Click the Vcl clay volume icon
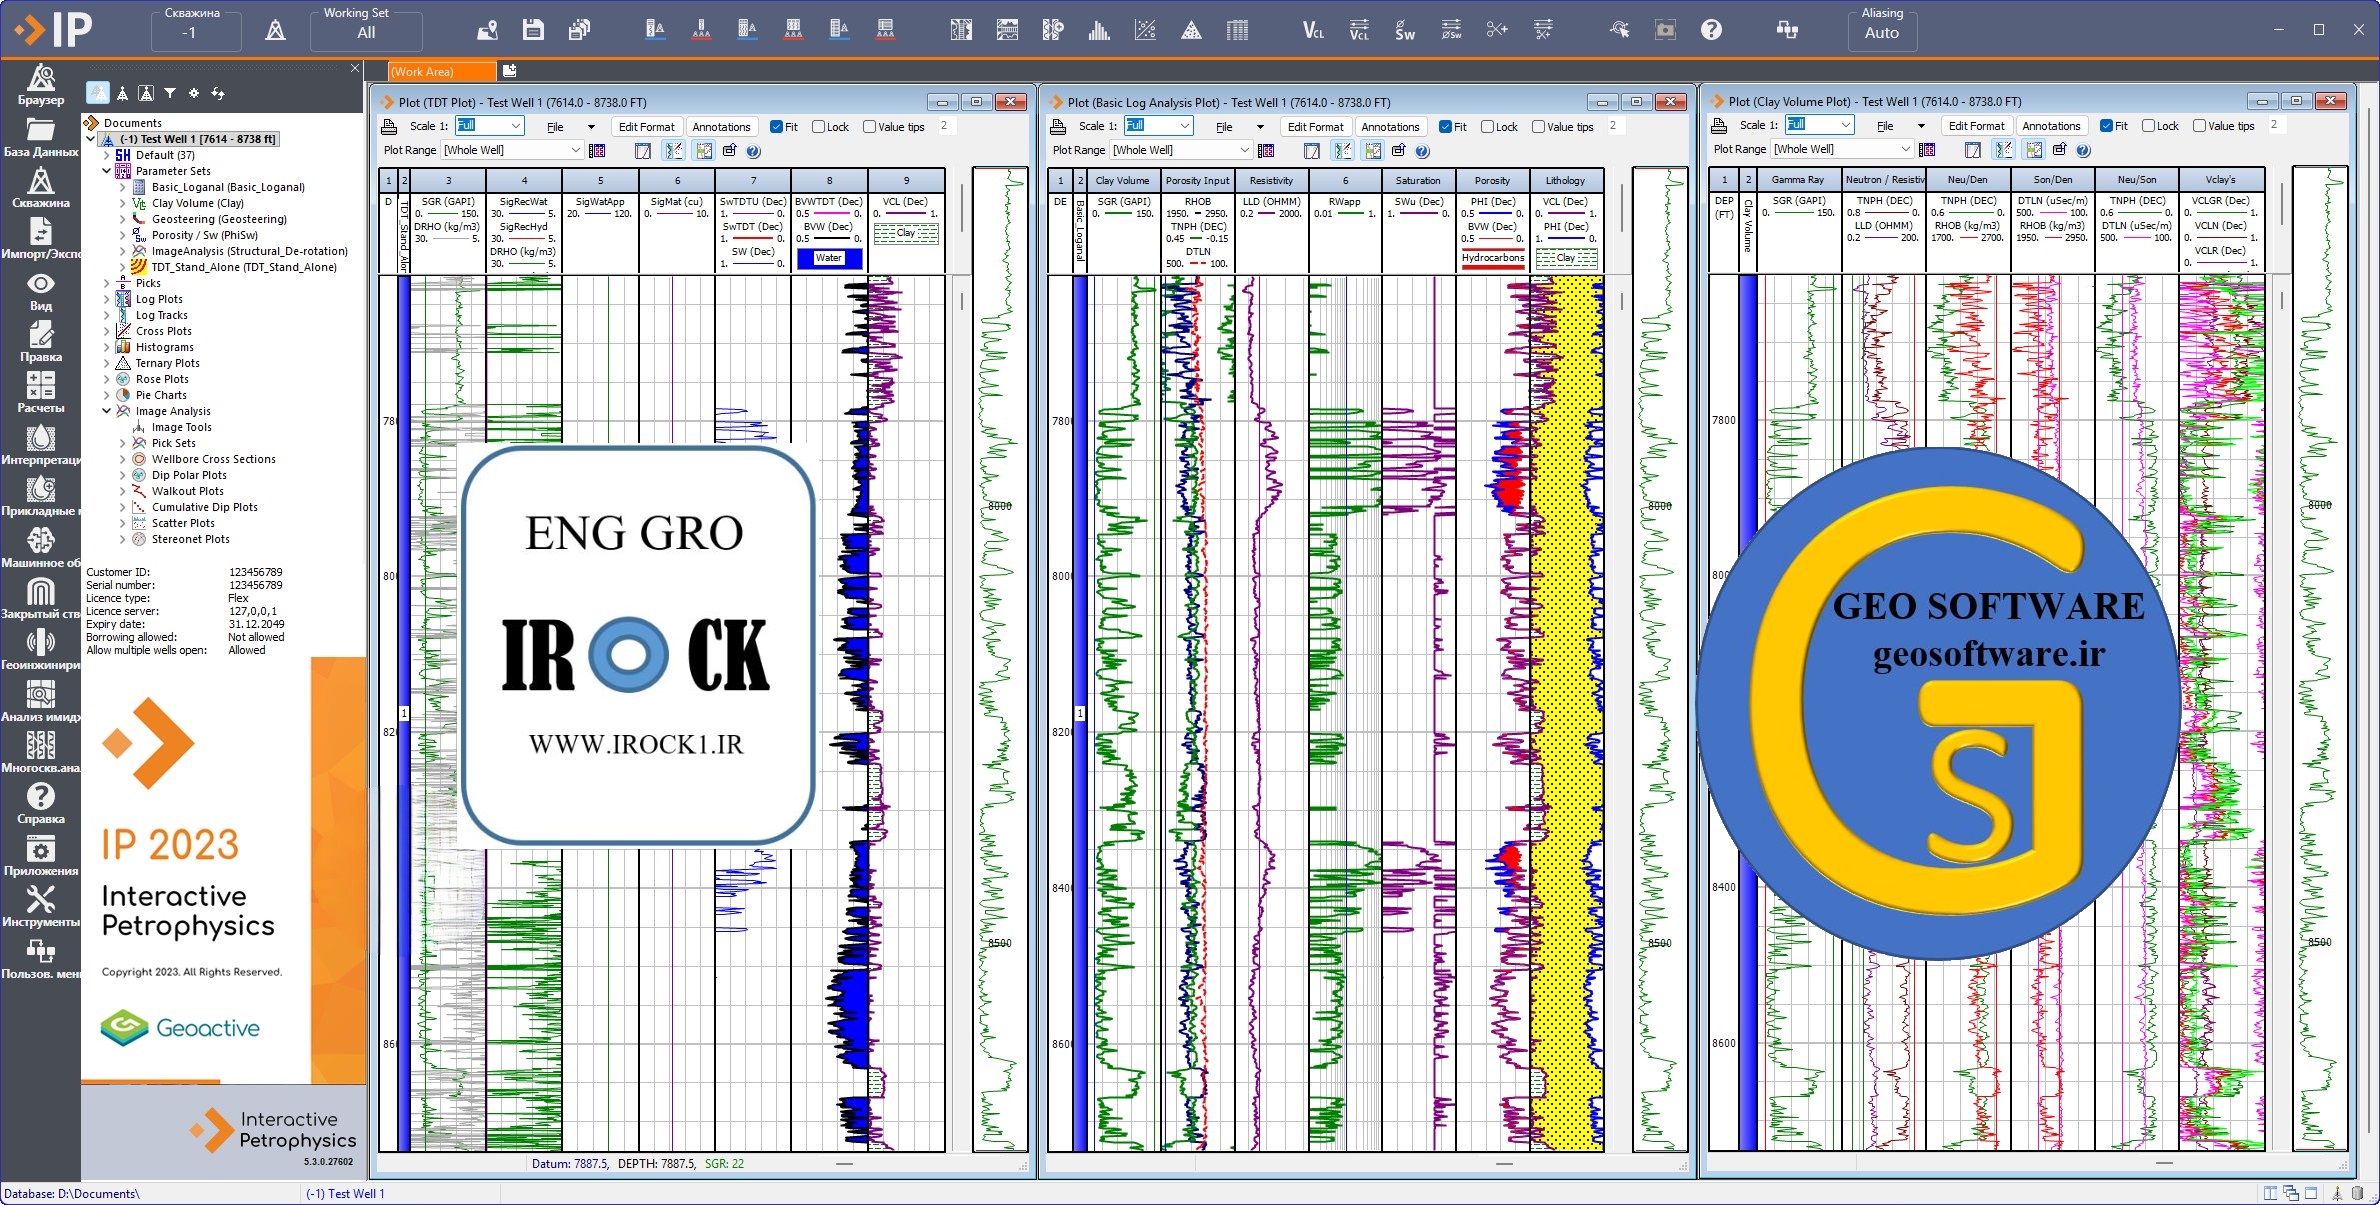The image size is (2380, 1205). tap(1313, 30)
